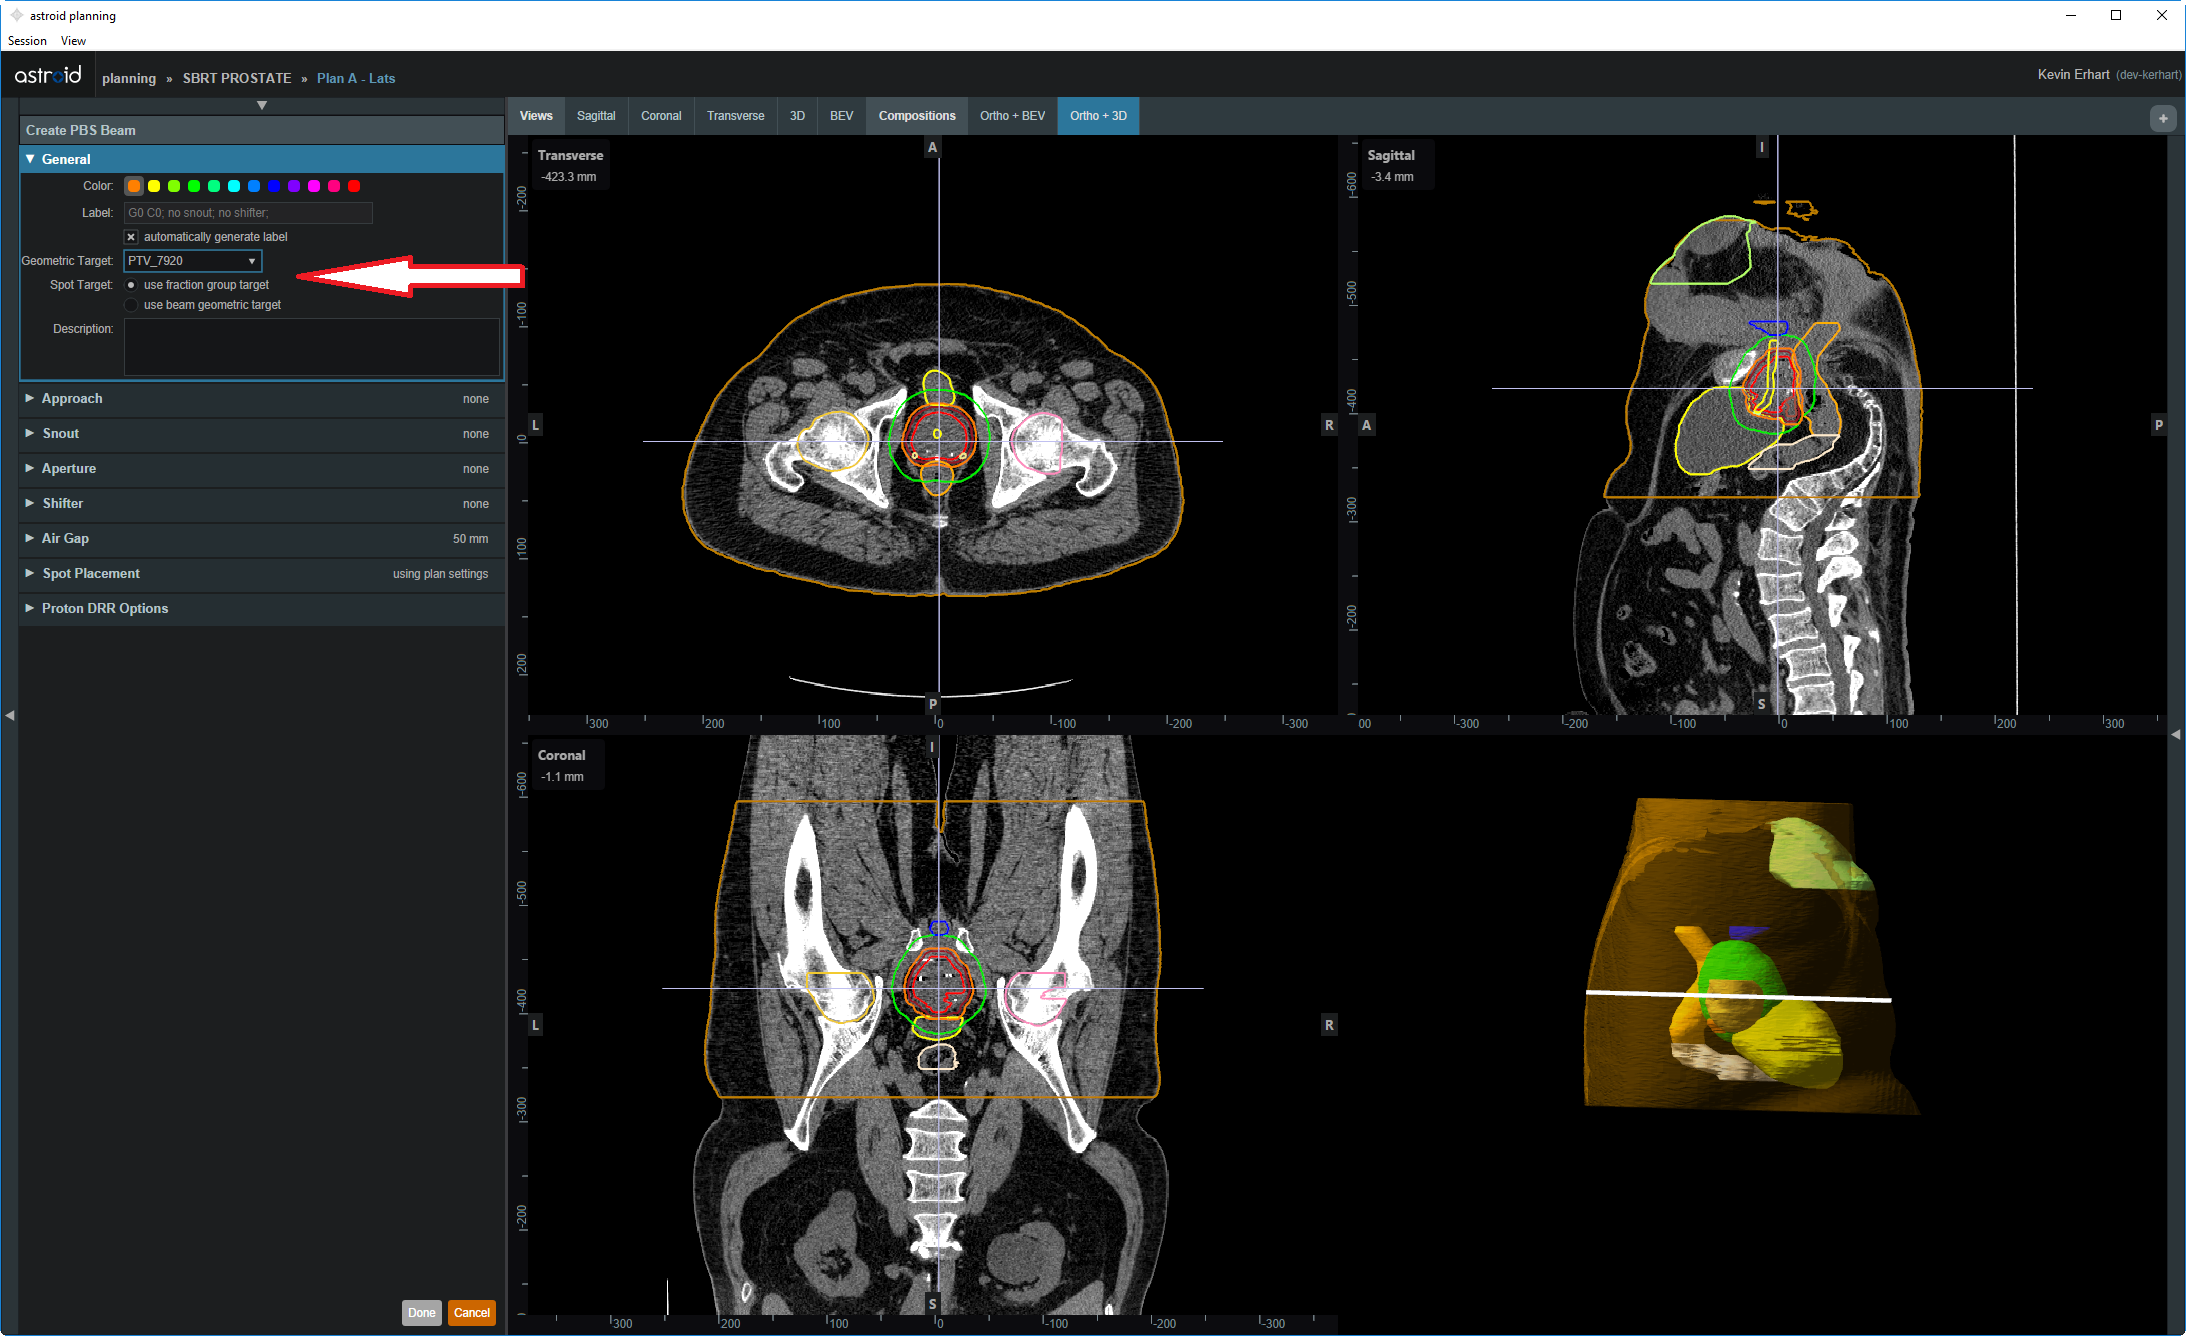
Task: Select use beam geometric target radio
Action: coord(131,305)
